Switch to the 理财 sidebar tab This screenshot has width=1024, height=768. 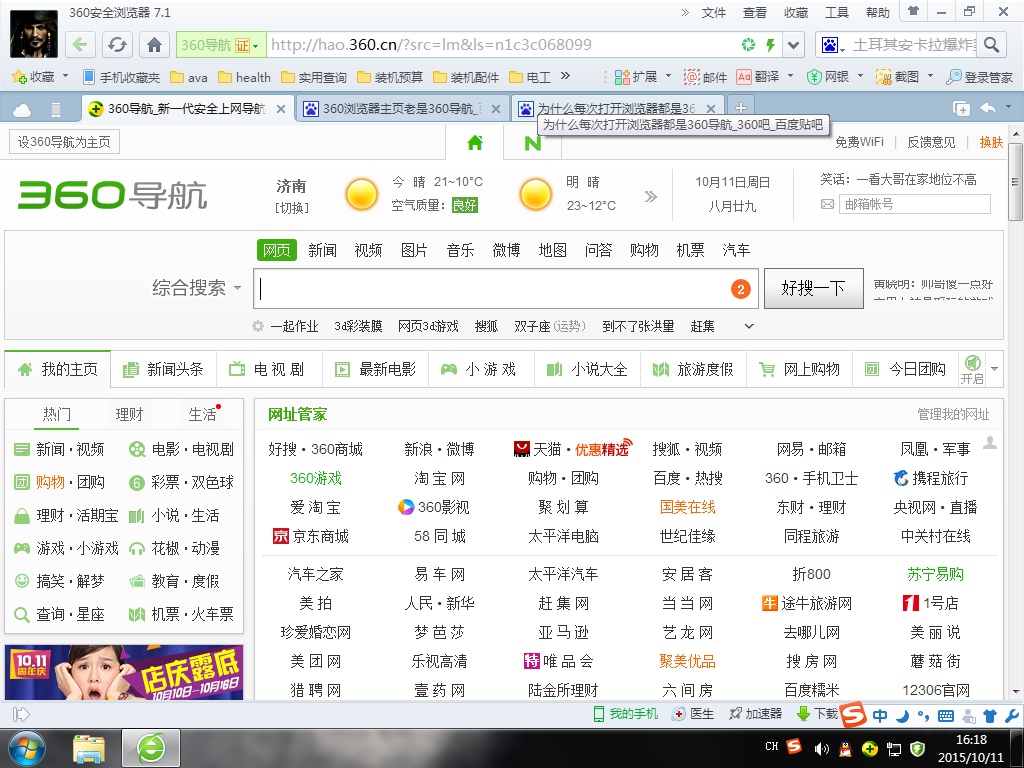coord(129,414)
